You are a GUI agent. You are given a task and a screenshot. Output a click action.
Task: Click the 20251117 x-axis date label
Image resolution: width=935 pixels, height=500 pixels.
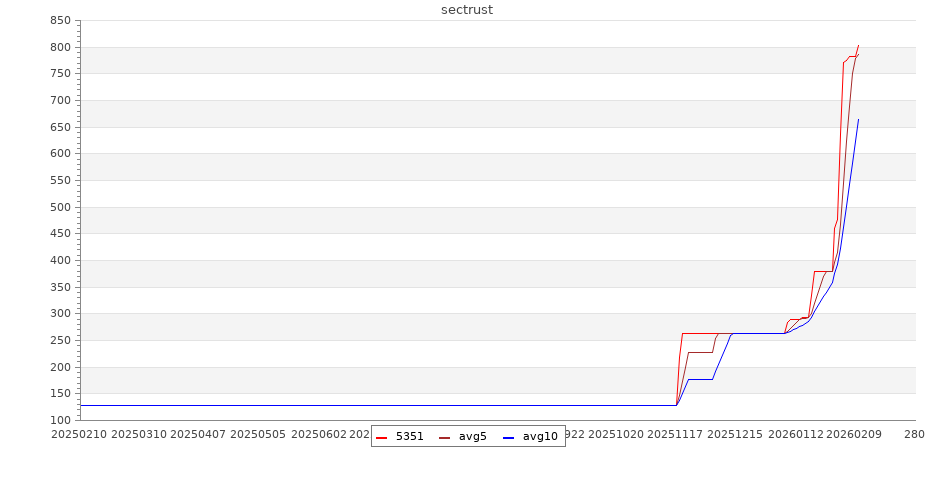(x=675, y=434)
